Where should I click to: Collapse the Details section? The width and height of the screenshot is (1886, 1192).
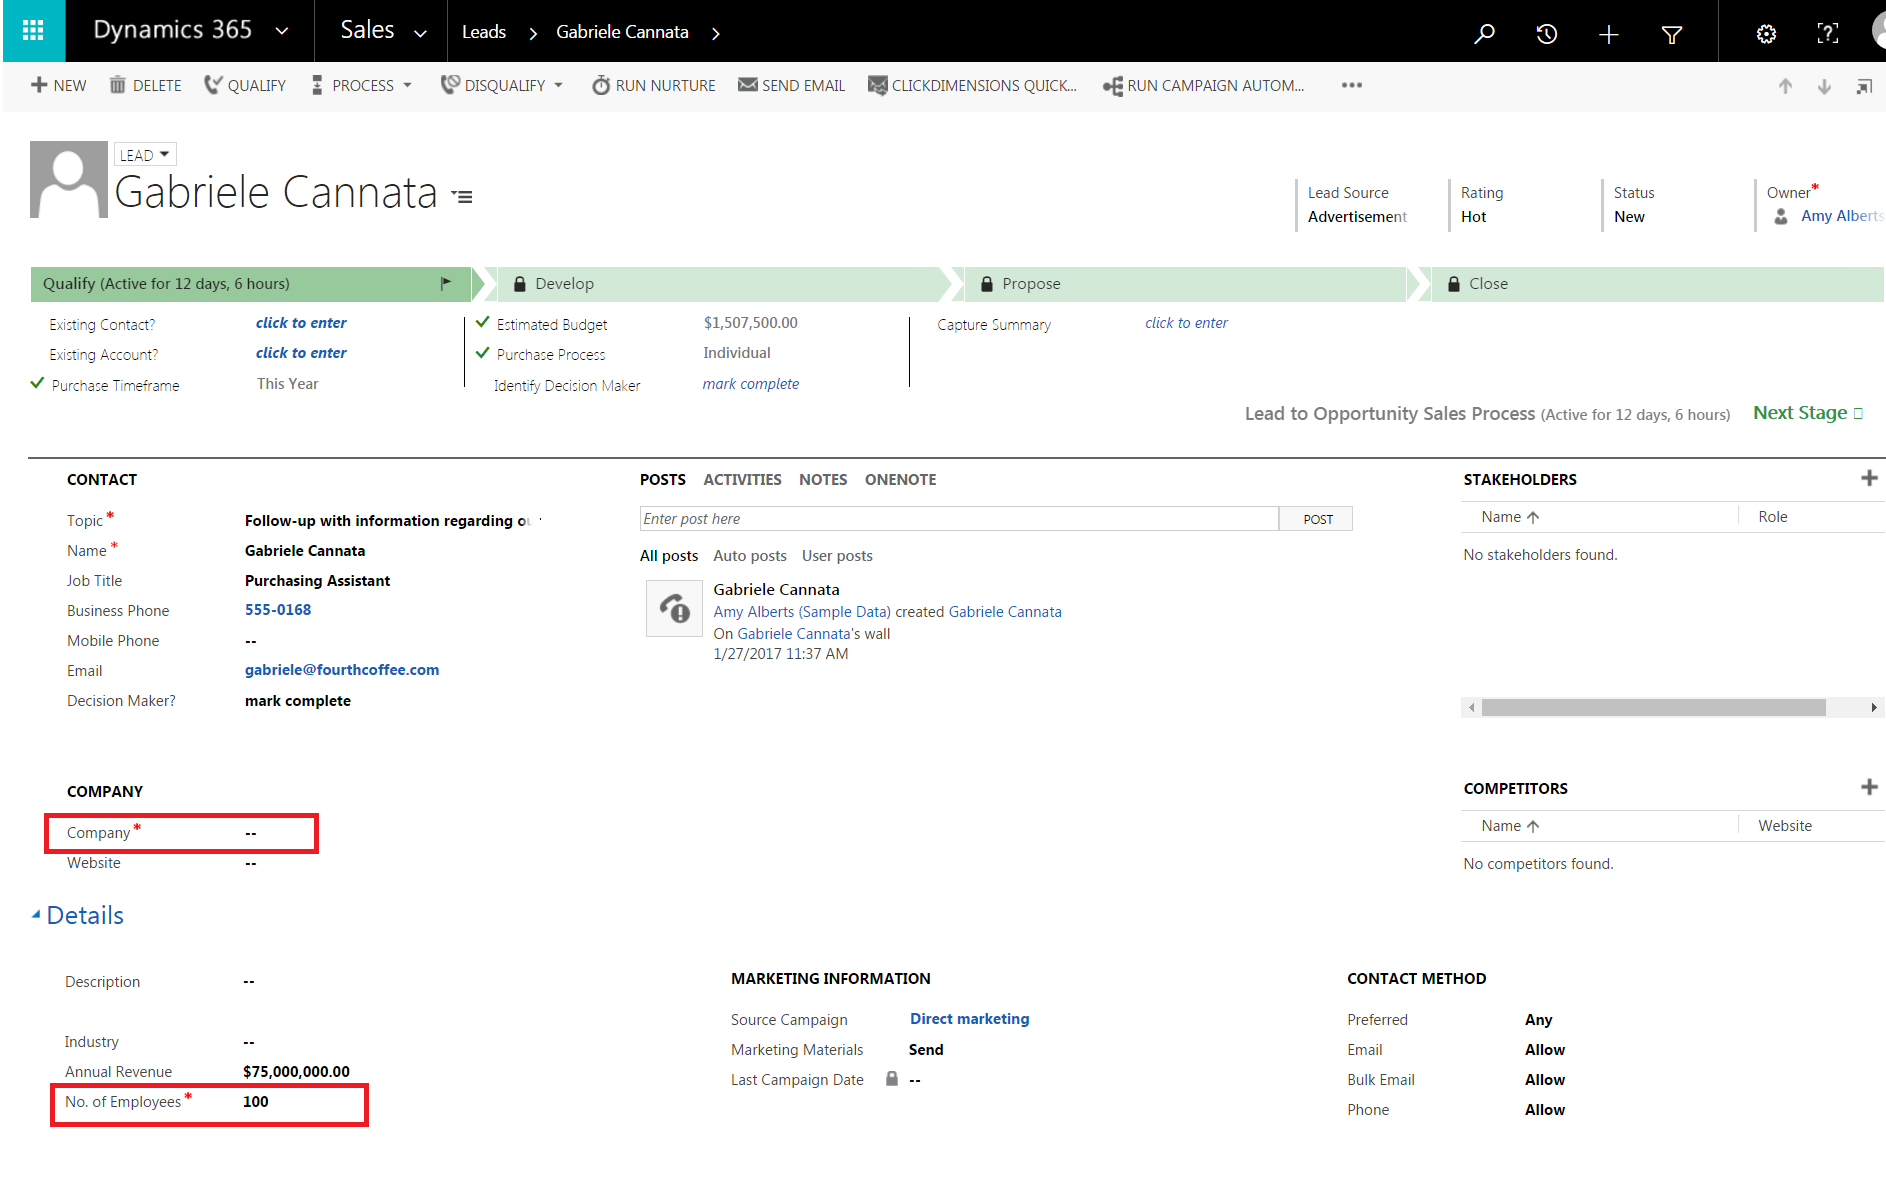[36, 915]
